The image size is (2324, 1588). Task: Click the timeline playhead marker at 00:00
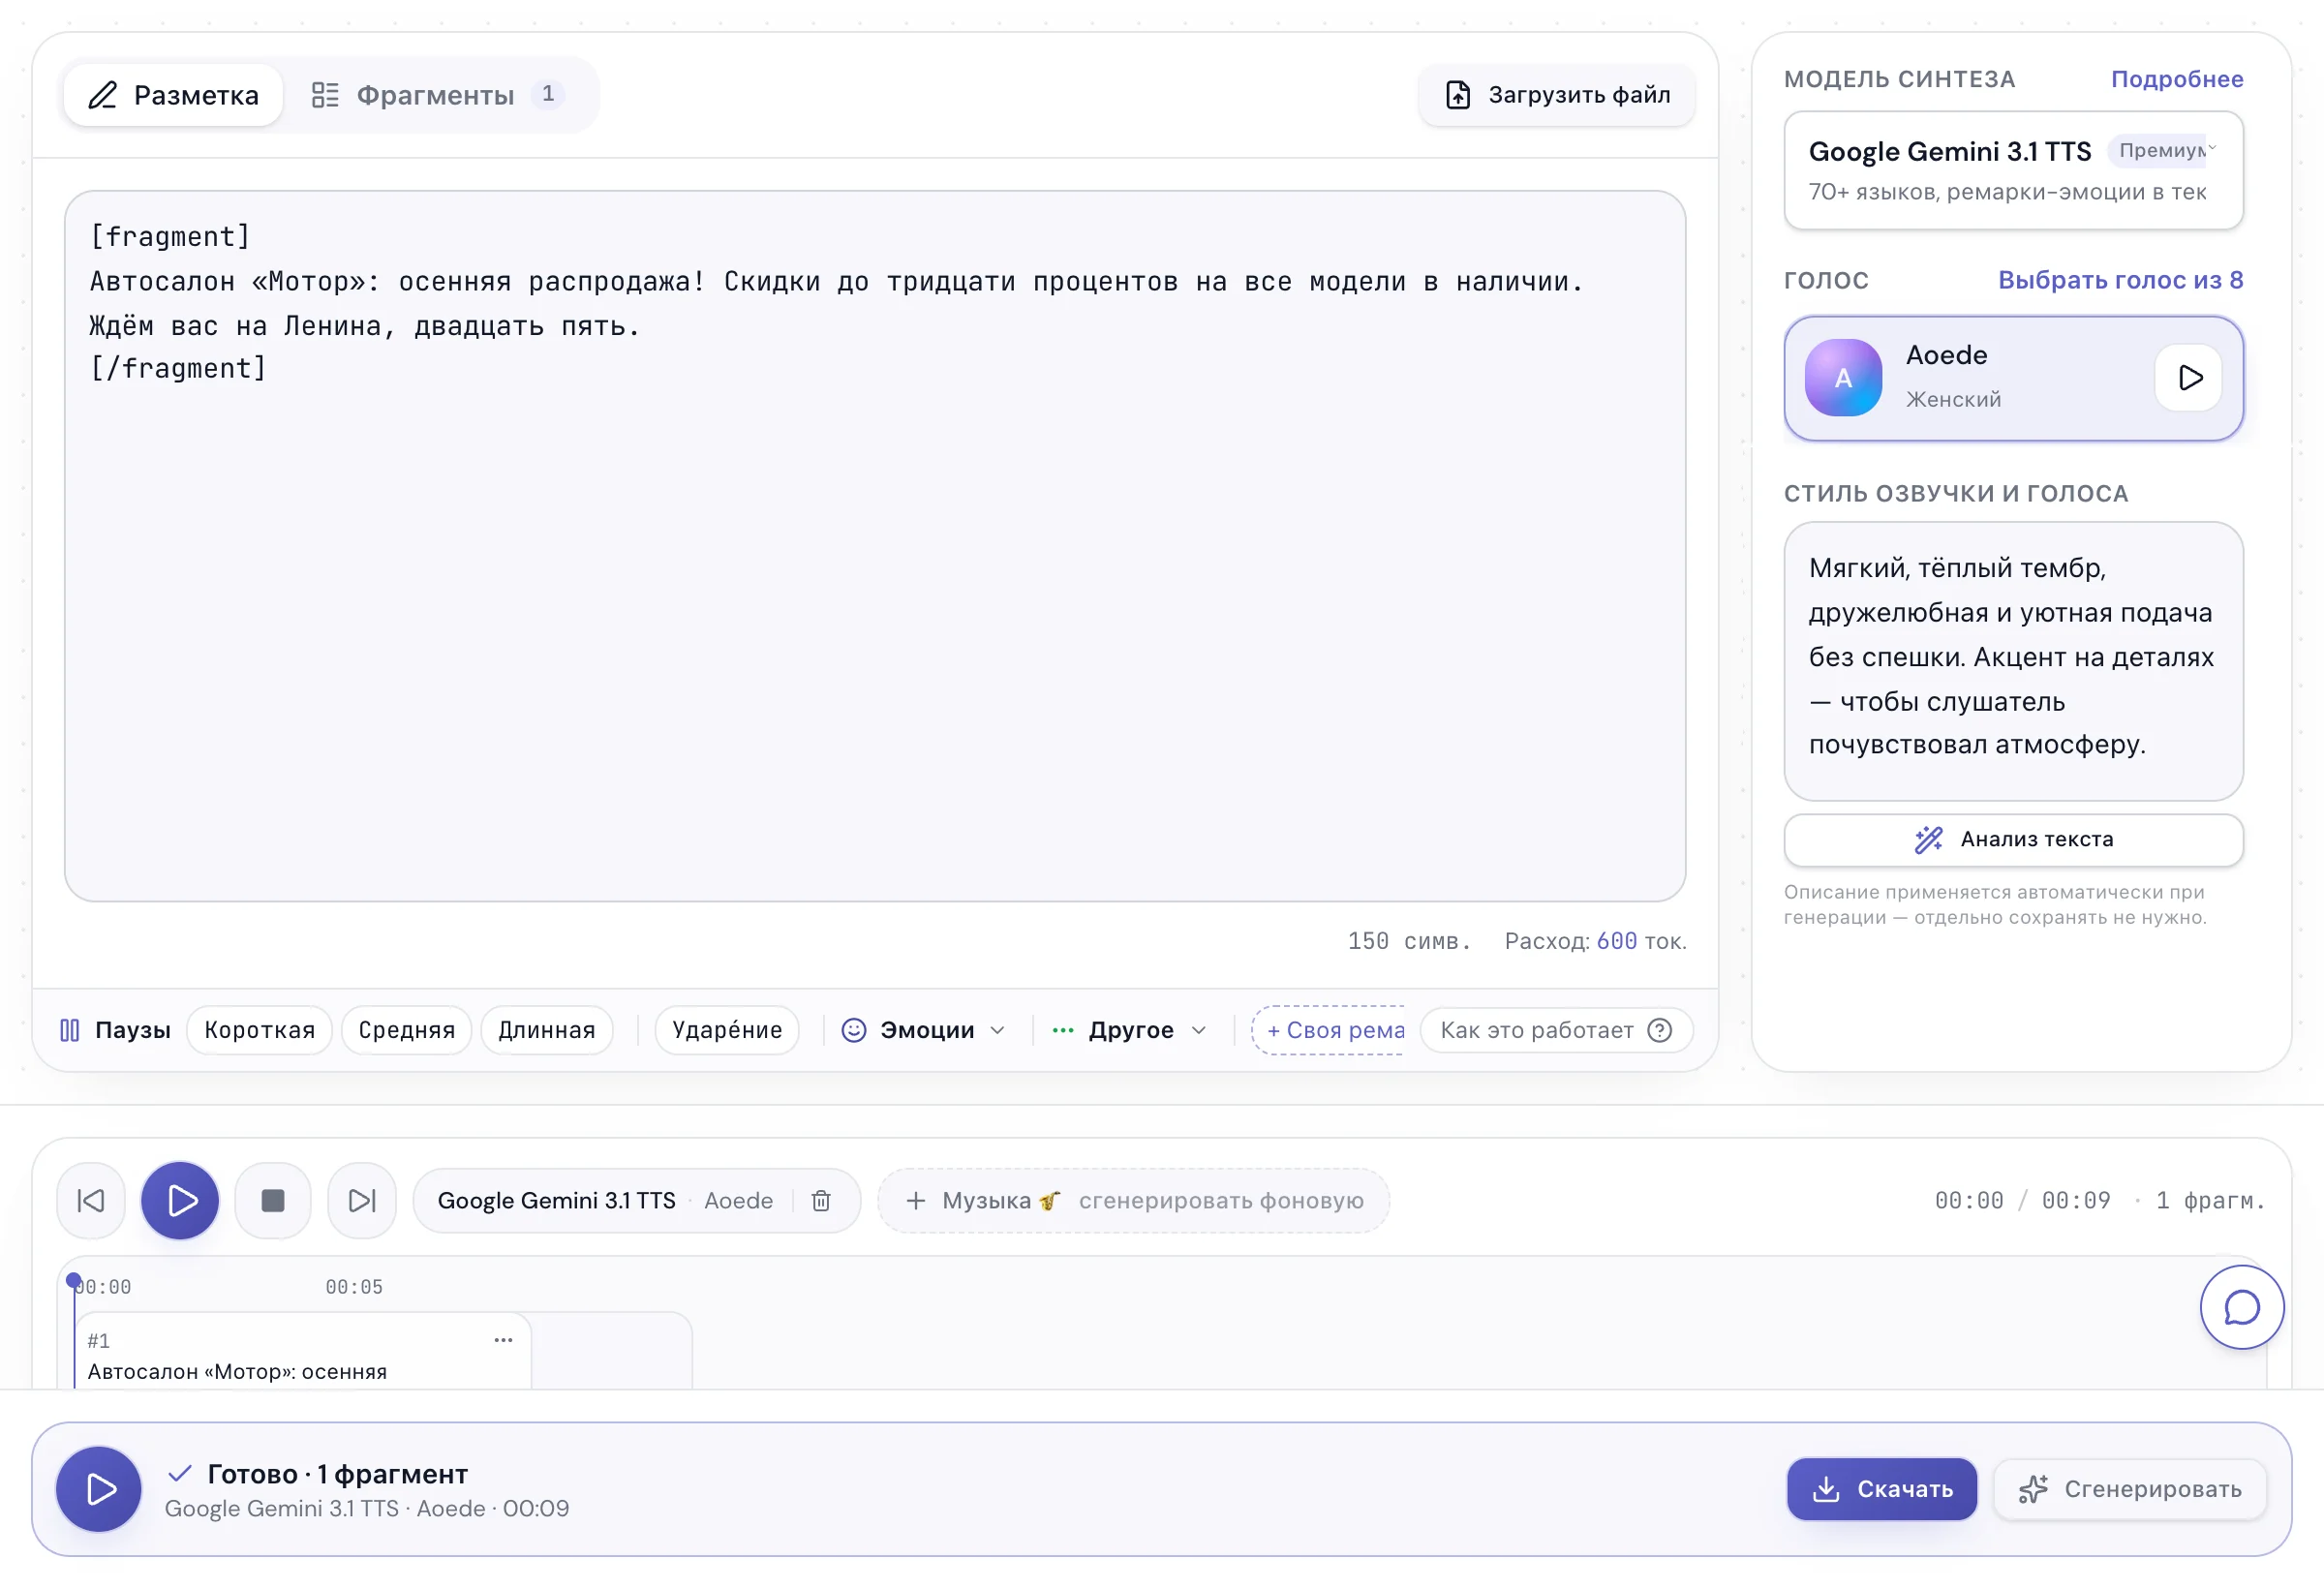tap(73, 1280)
